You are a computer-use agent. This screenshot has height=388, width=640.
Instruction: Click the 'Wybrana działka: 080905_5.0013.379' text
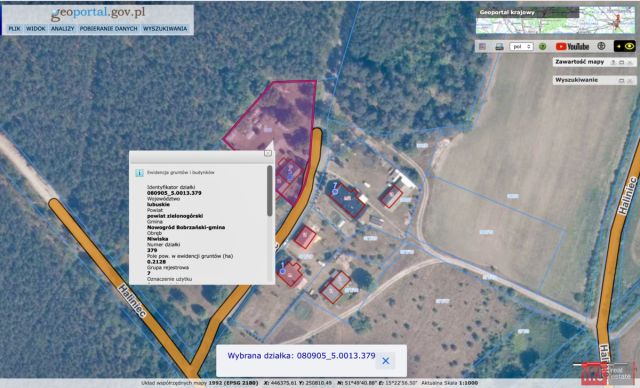click(301, 356)
